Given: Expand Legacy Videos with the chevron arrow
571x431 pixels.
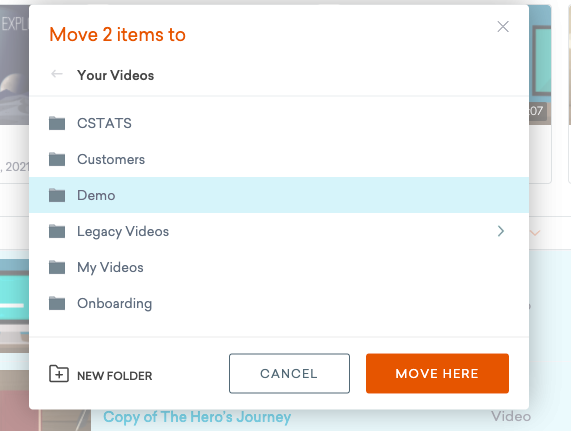Looking at the screenshot, I should pyautogui.click(x=501, y=231).
